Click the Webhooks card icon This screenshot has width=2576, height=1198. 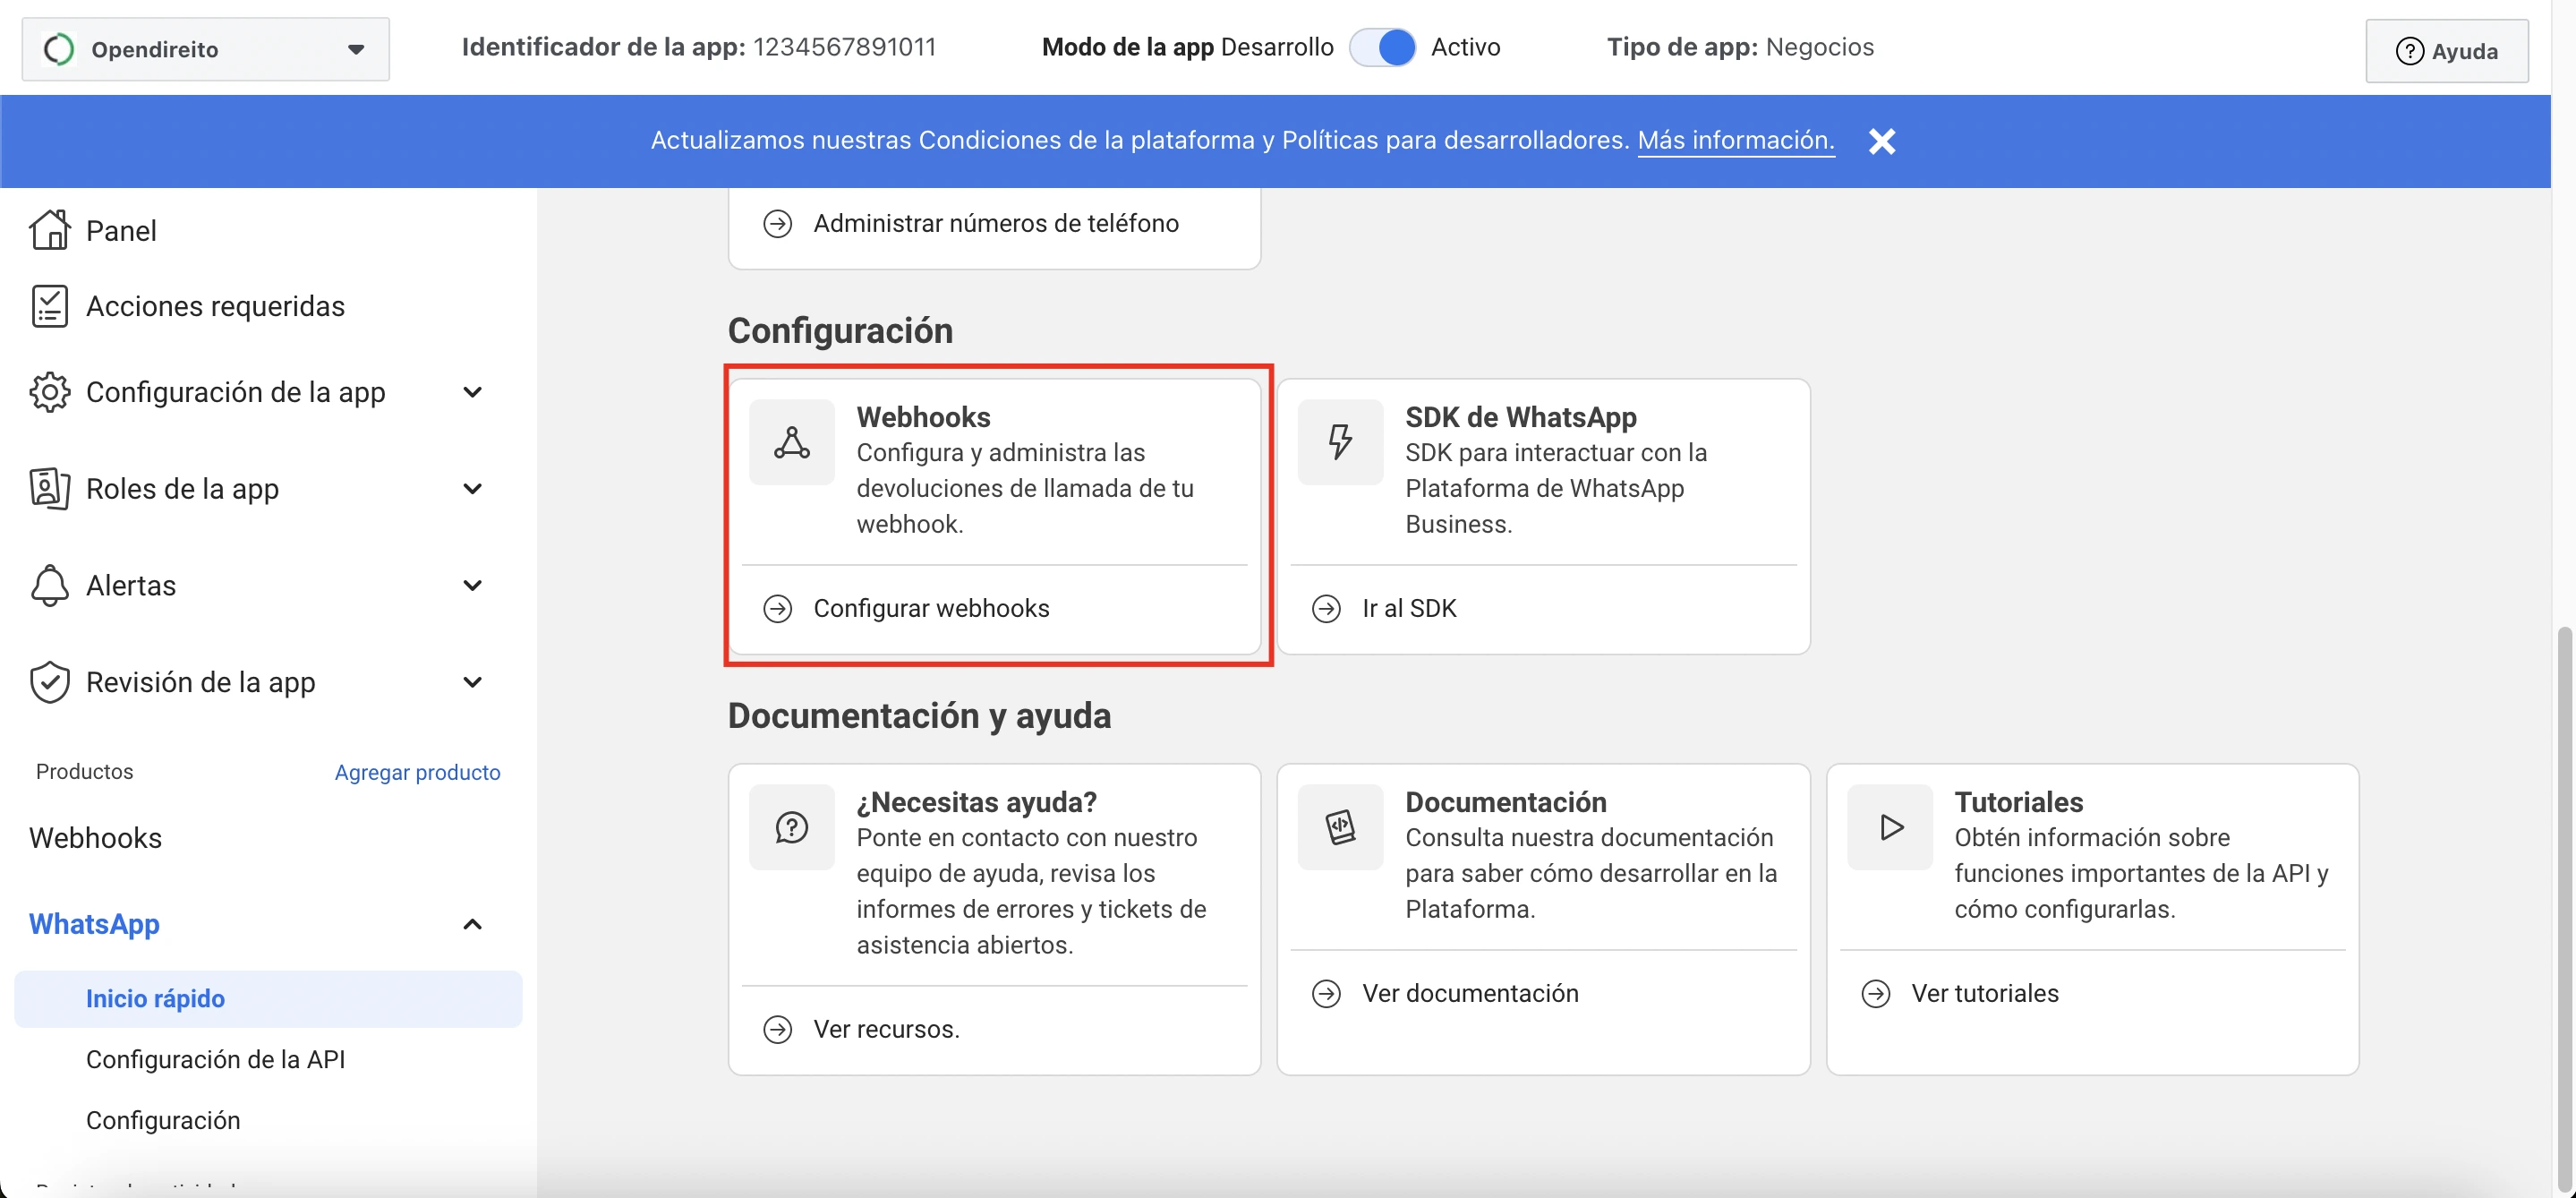coord(791,441)
